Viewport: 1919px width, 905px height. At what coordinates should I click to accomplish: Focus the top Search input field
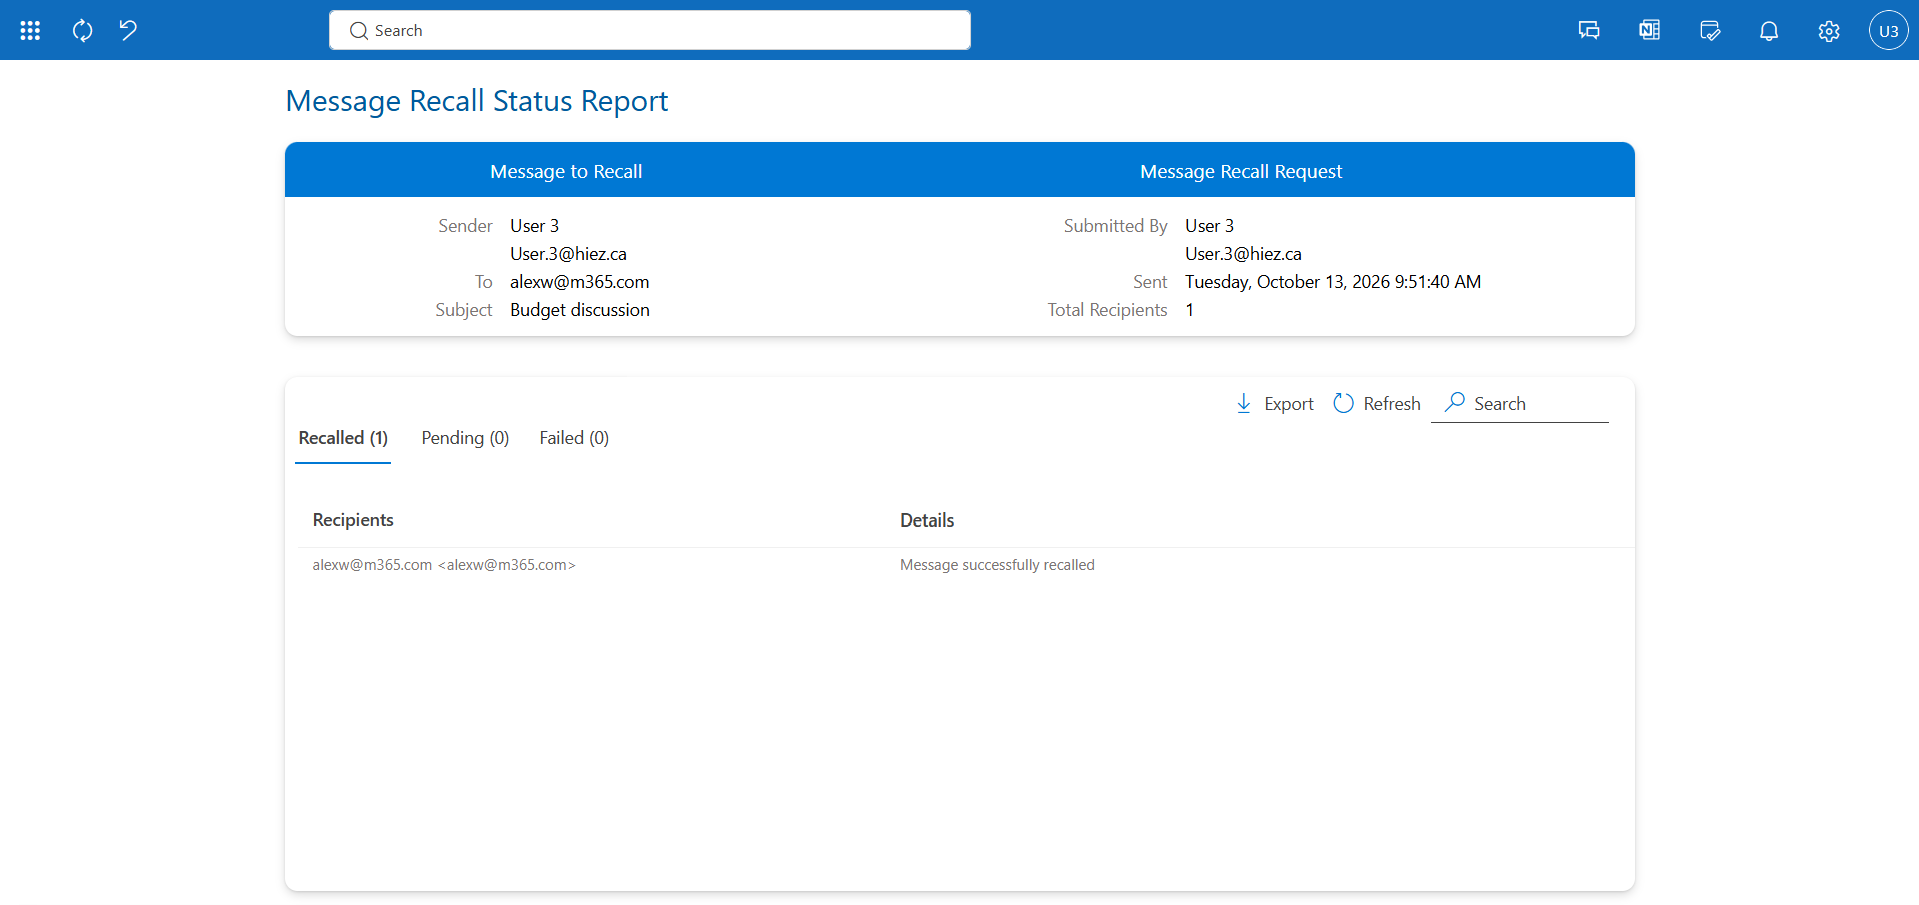click(650, 30)
